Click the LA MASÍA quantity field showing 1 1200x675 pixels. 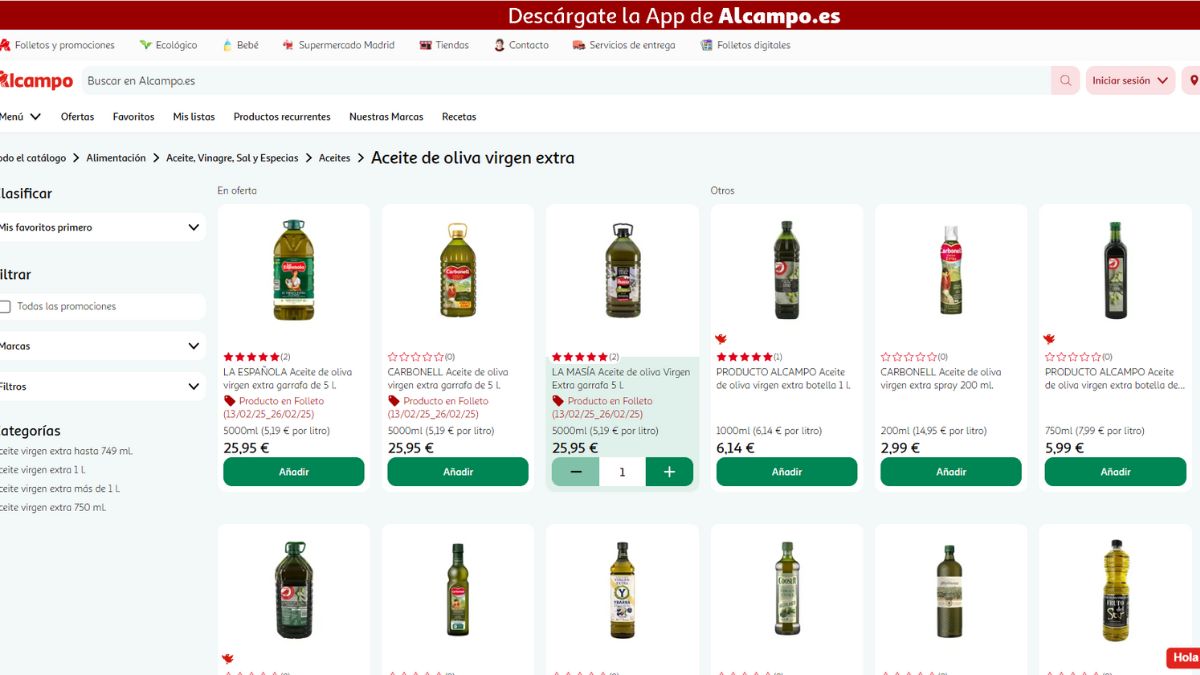coord(622,472)
